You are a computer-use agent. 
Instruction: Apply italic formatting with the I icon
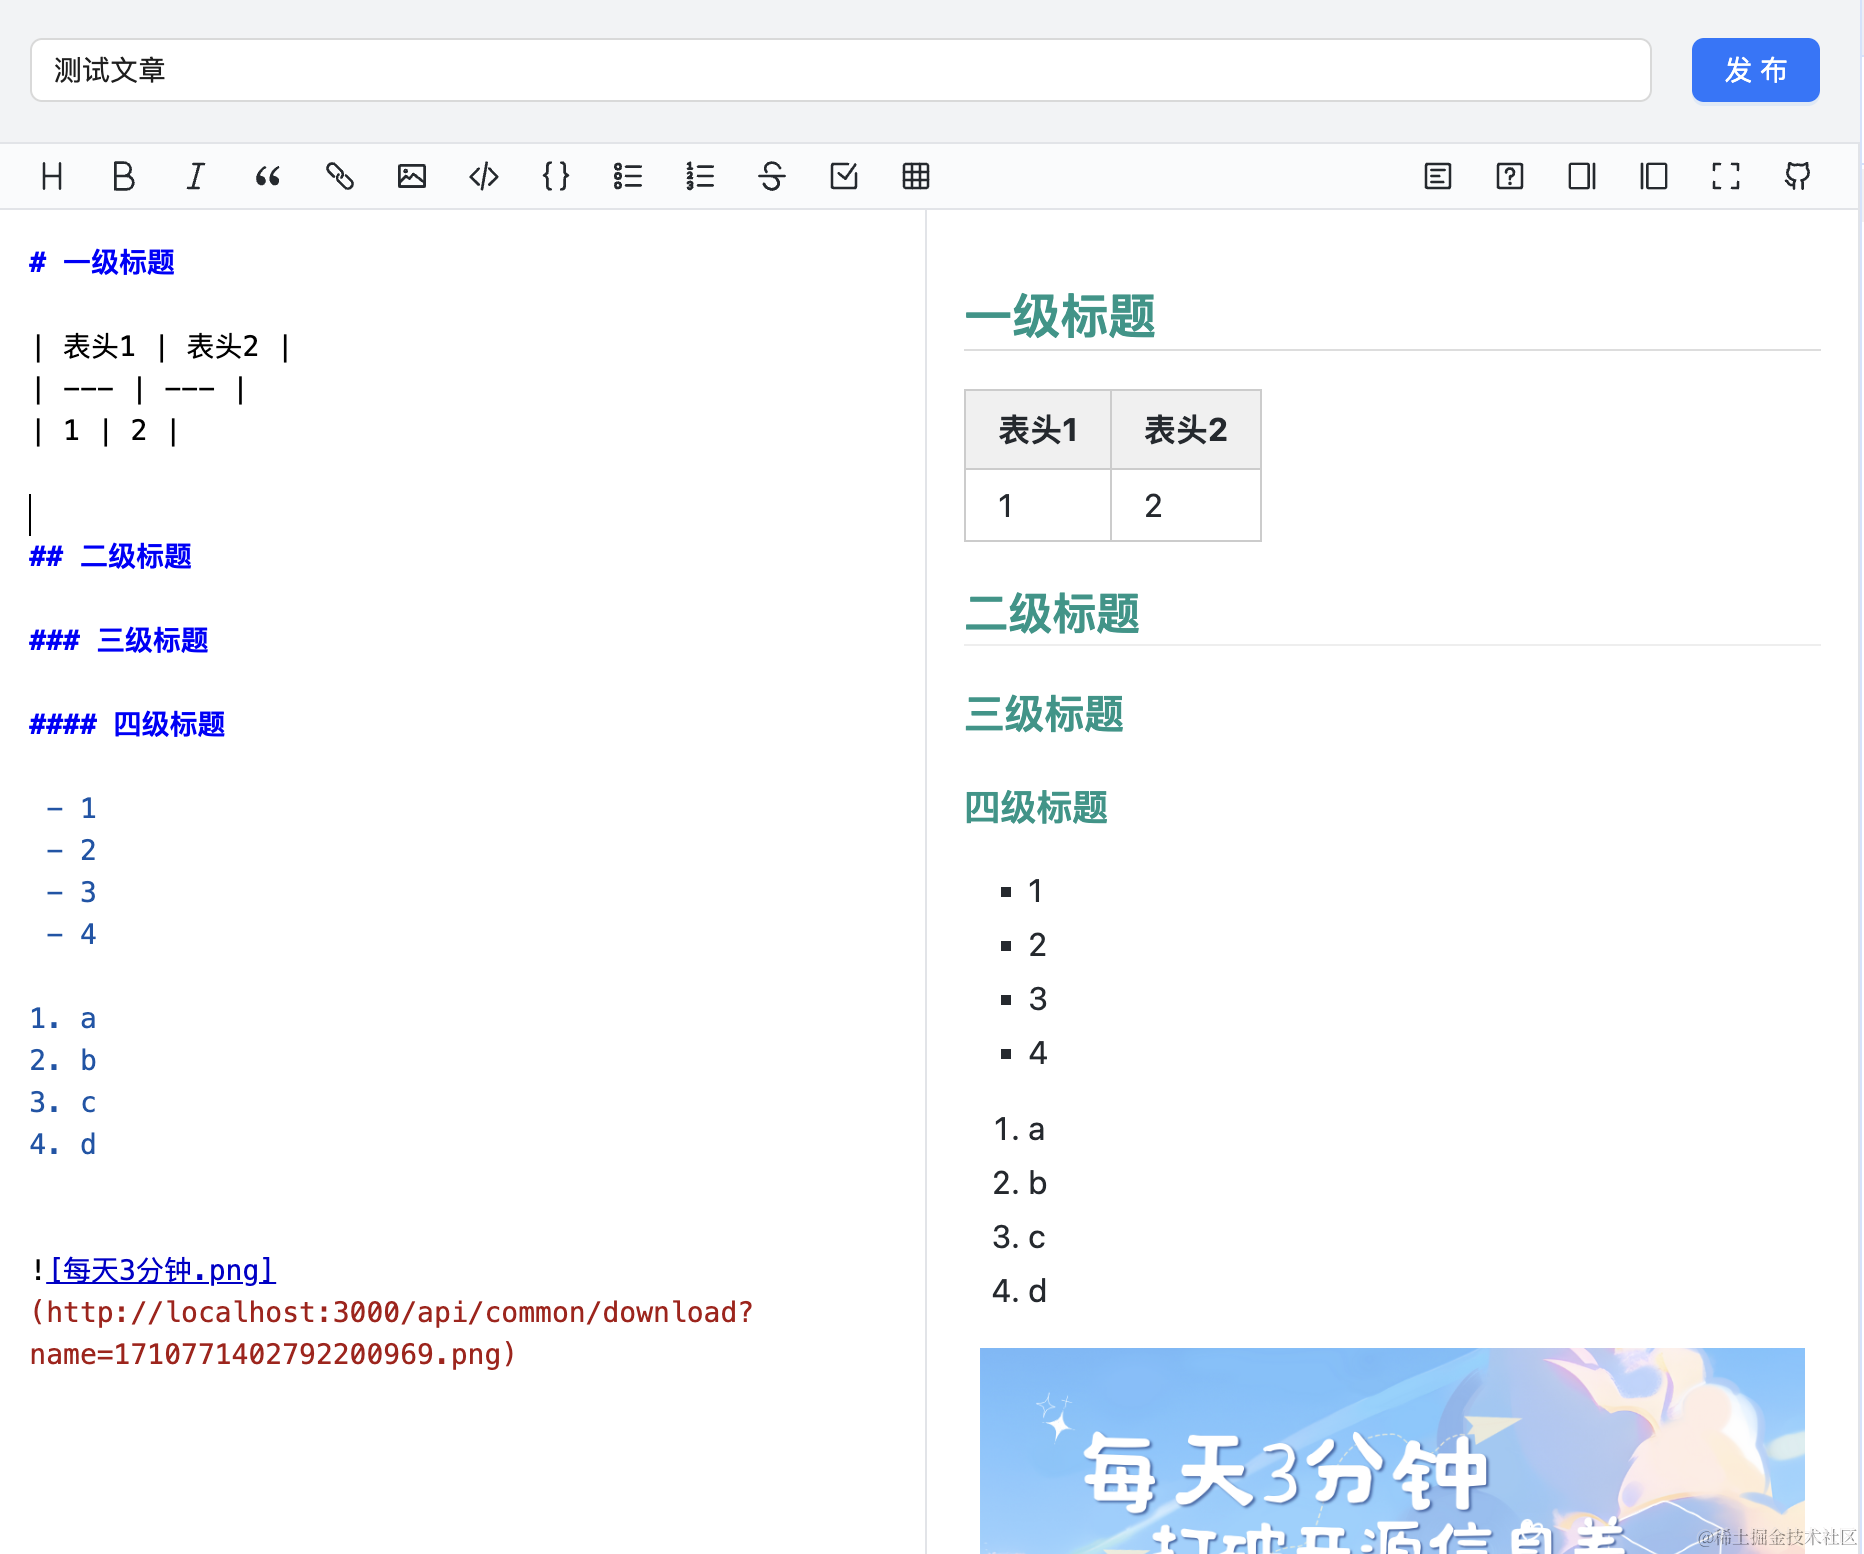(x=196, y=177)
